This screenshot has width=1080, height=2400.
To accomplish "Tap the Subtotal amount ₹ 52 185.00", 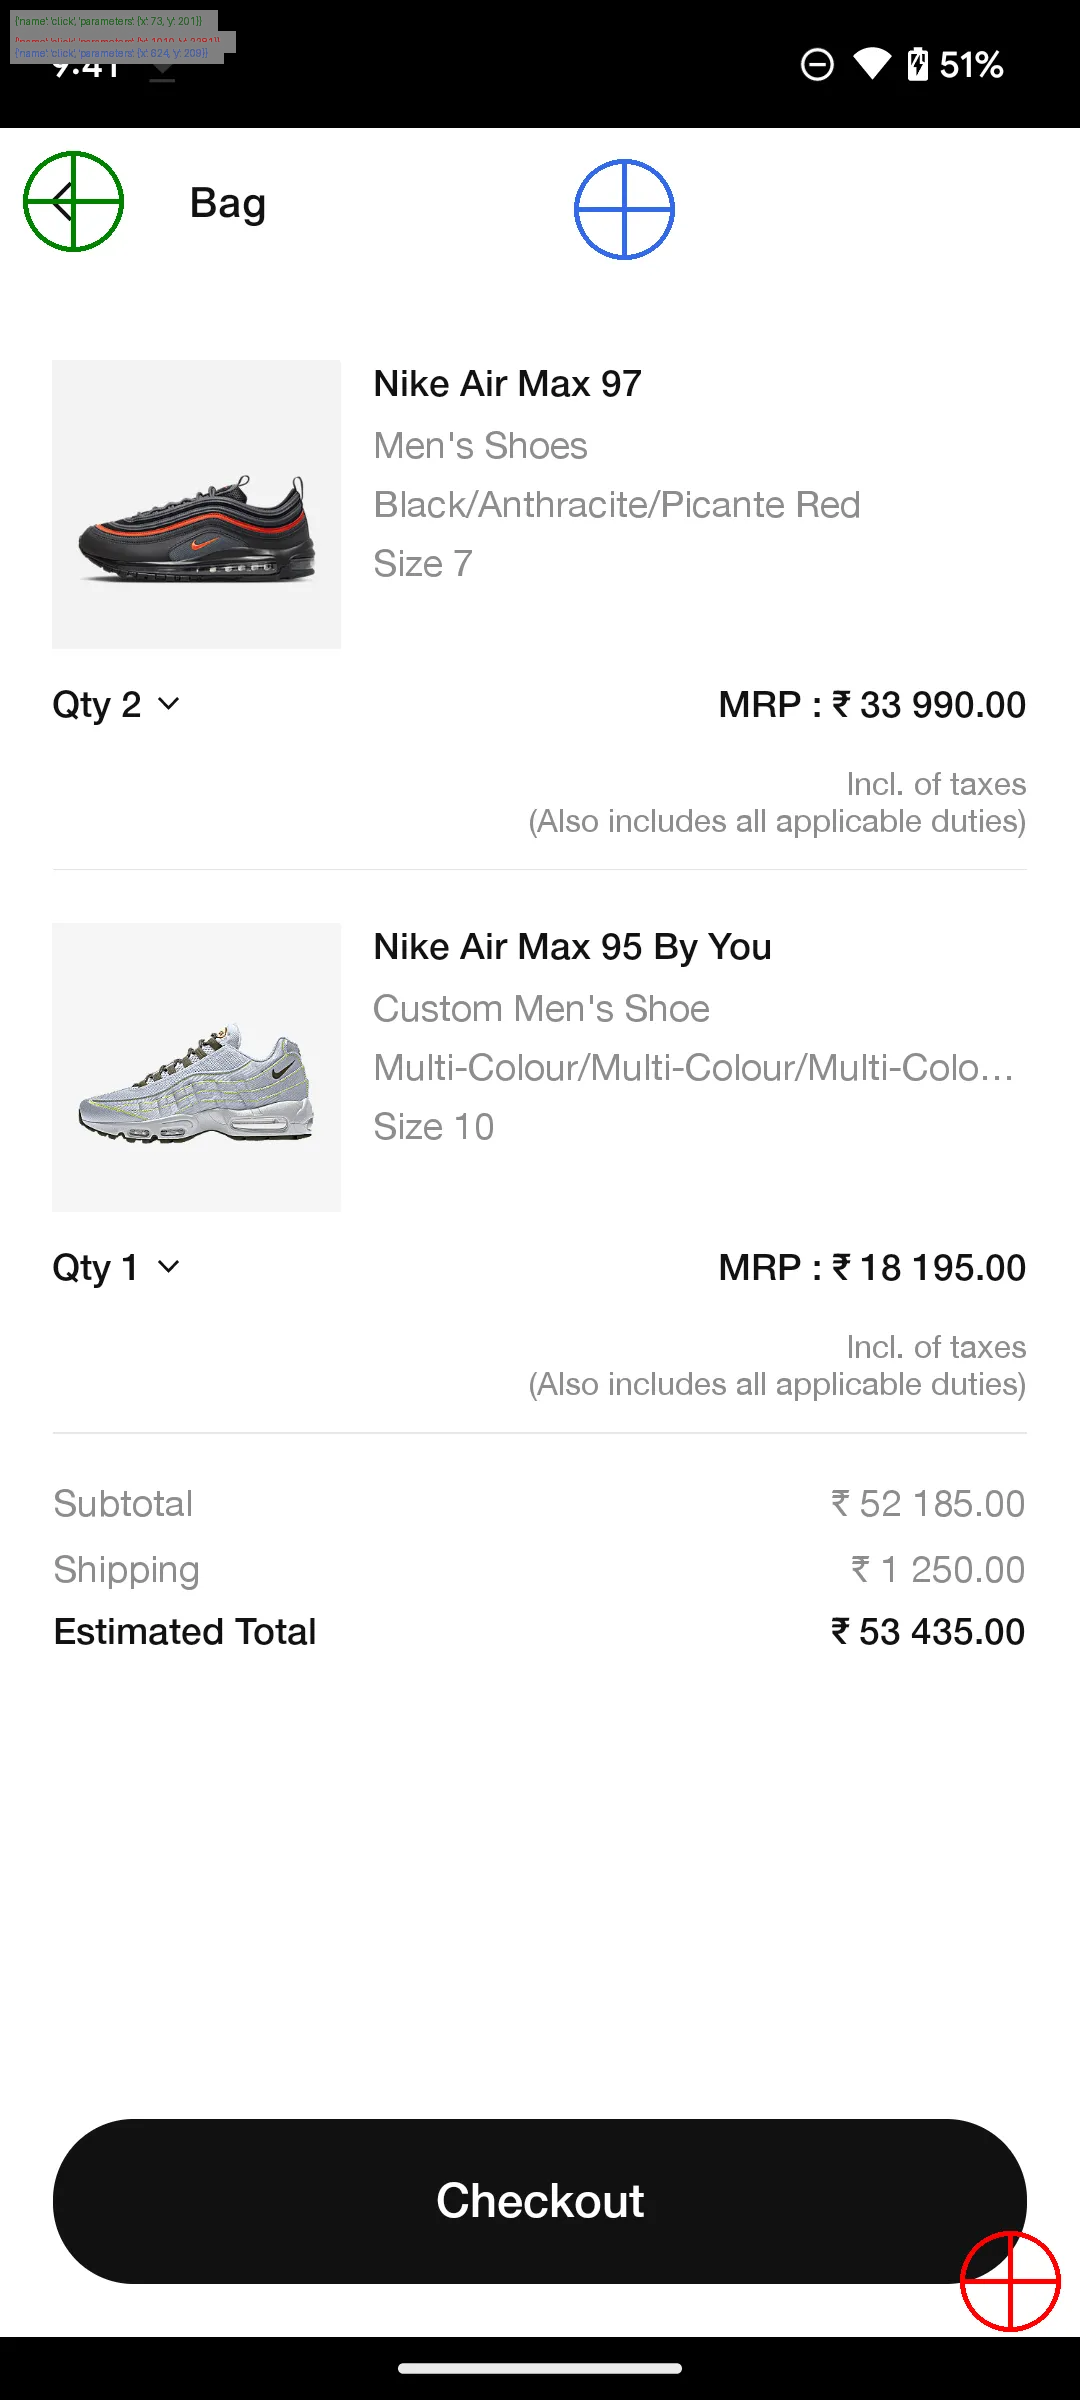I will tap(927, 1504).
